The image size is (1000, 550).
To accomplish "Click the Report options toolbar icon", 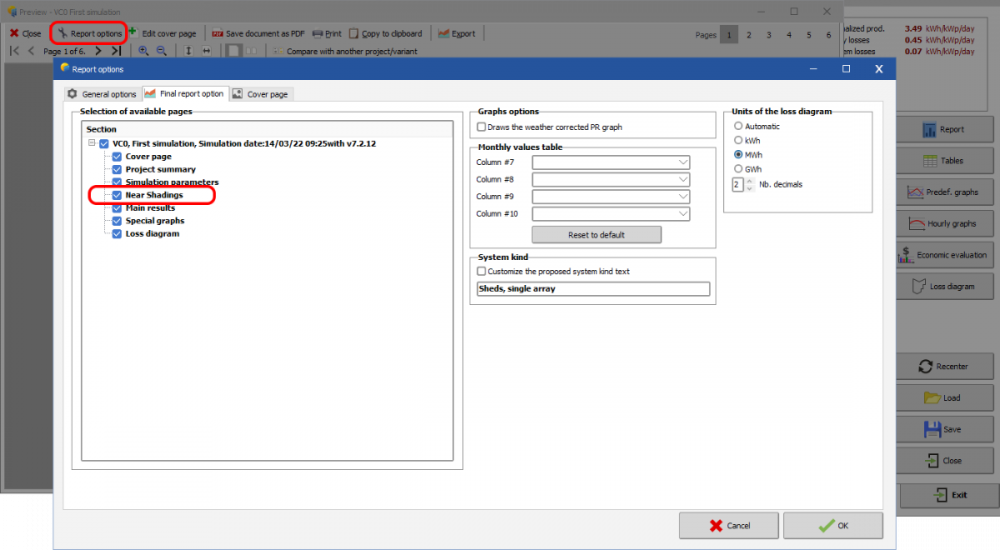I will point(62,33).
